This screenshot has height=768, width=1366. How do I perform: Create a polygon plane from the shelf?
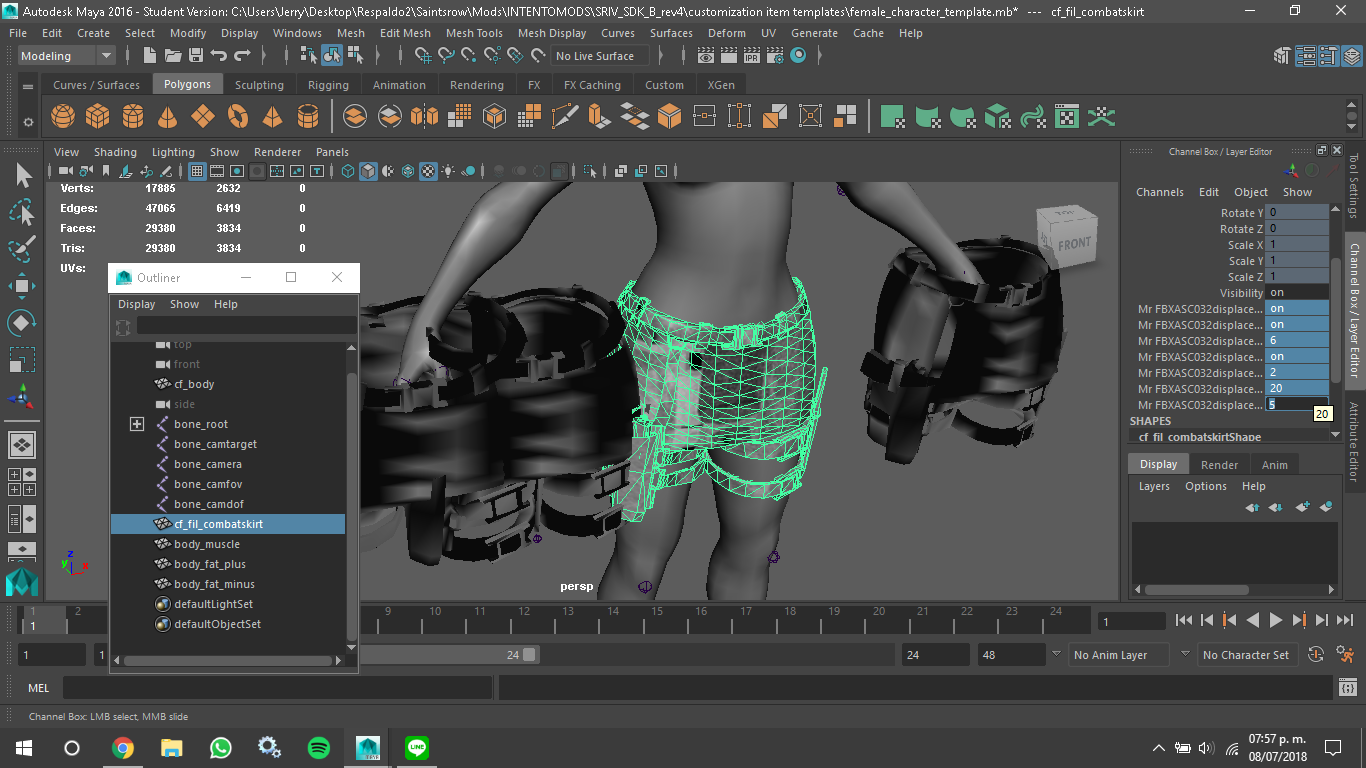pos(203,117)
